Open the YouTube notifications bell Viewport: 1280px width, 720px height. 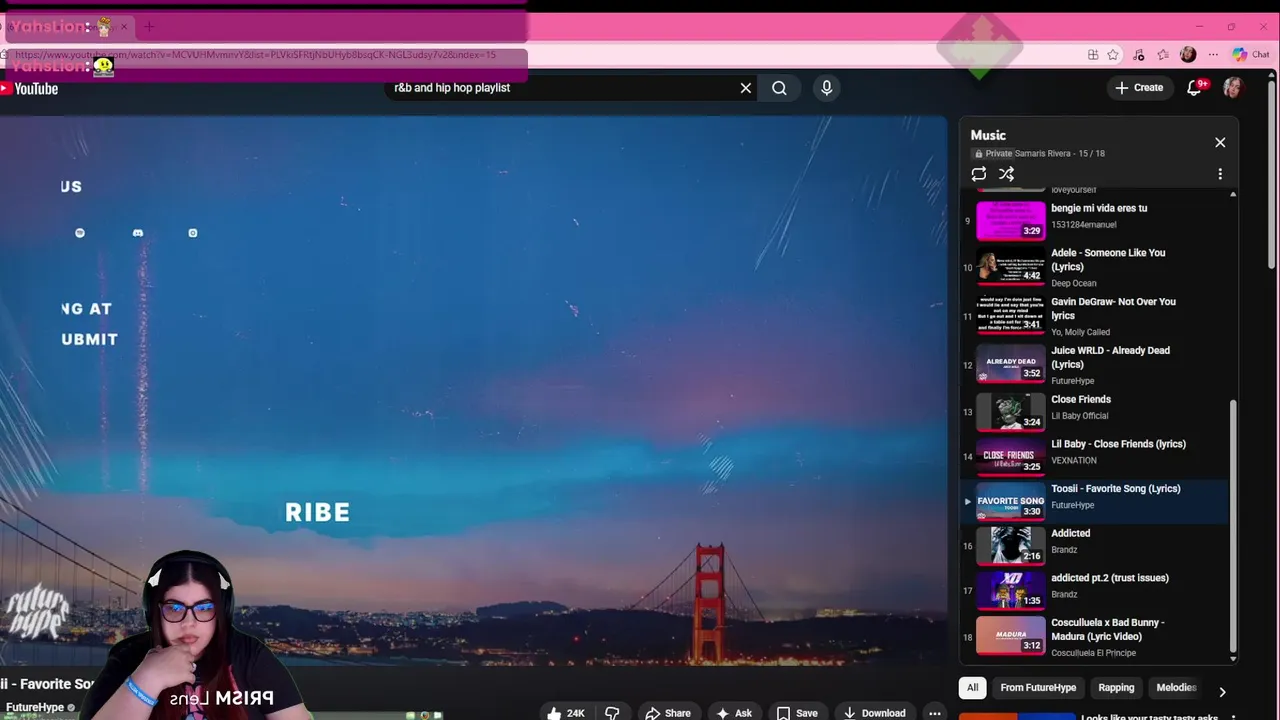coord(1194,88)
